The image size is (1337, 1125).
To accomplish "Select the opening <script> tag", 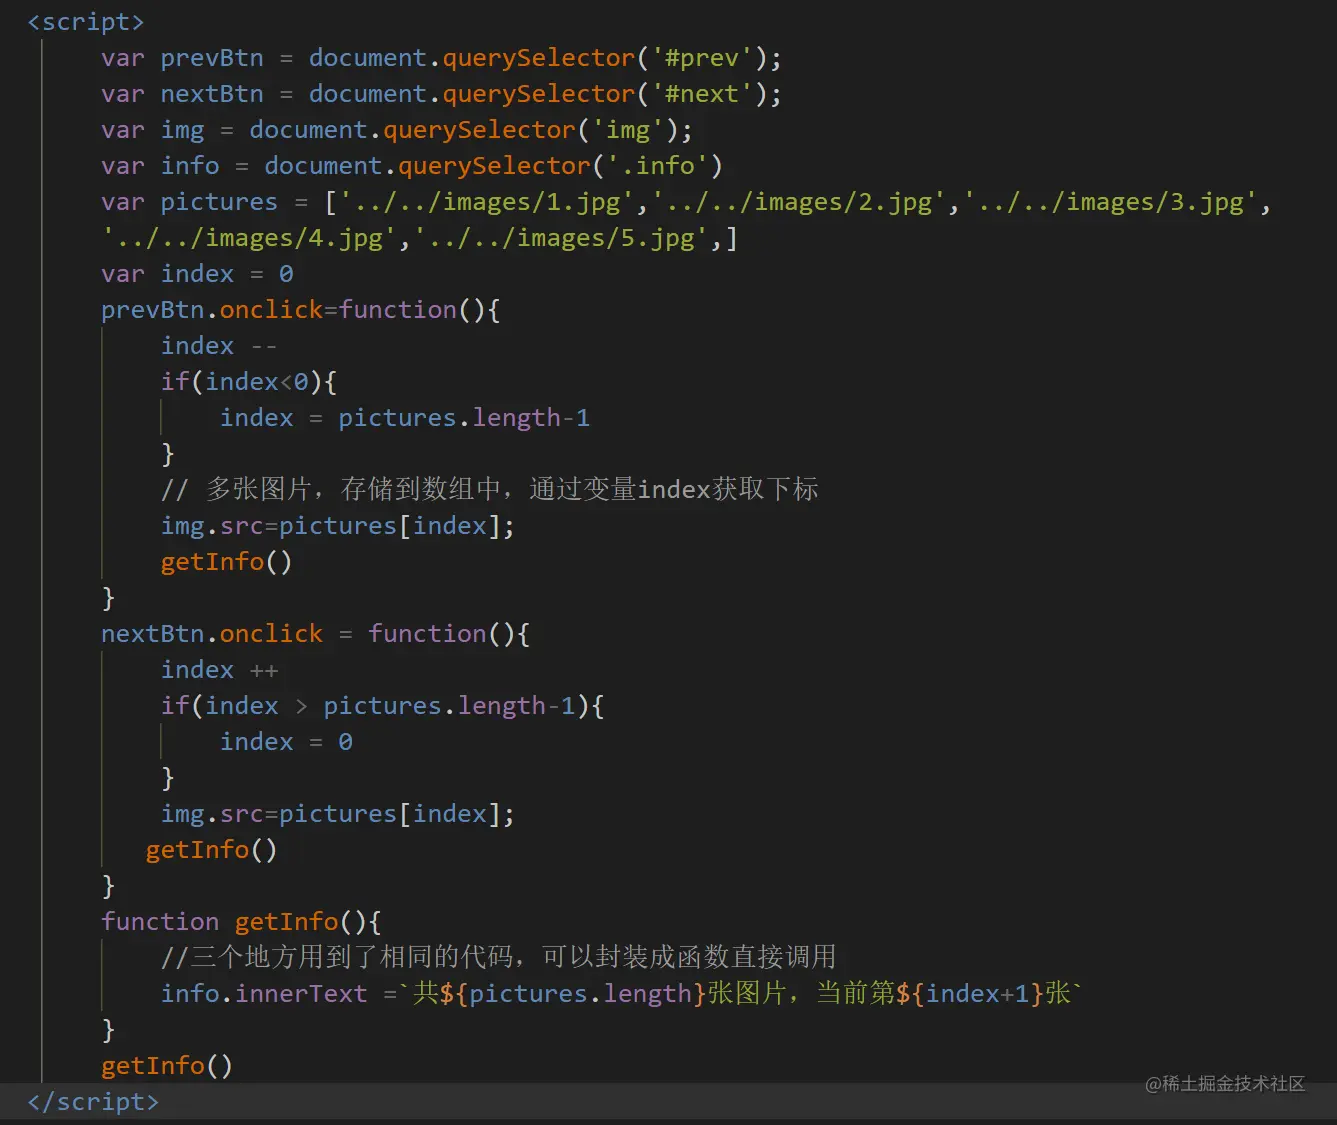I will (x=84, y=21).
